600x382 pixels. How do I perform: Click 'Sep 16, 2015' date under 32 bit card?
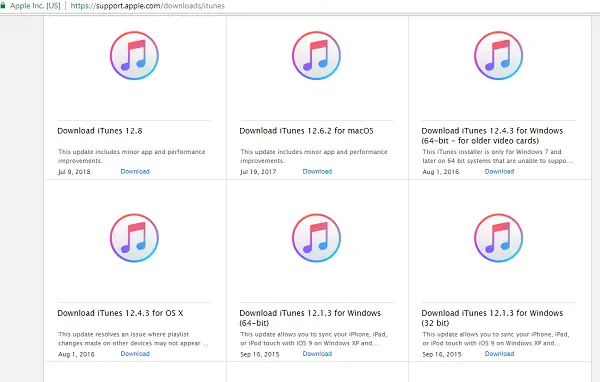pyautogui.click(x=442, y=354)
